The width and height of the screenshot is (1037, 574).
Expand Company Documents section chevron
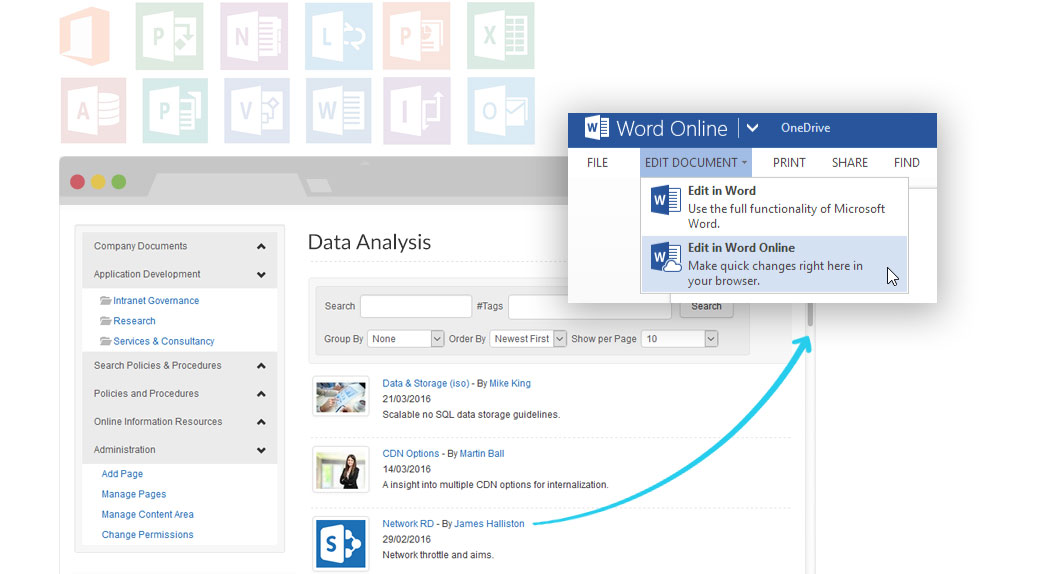(261, 247)
